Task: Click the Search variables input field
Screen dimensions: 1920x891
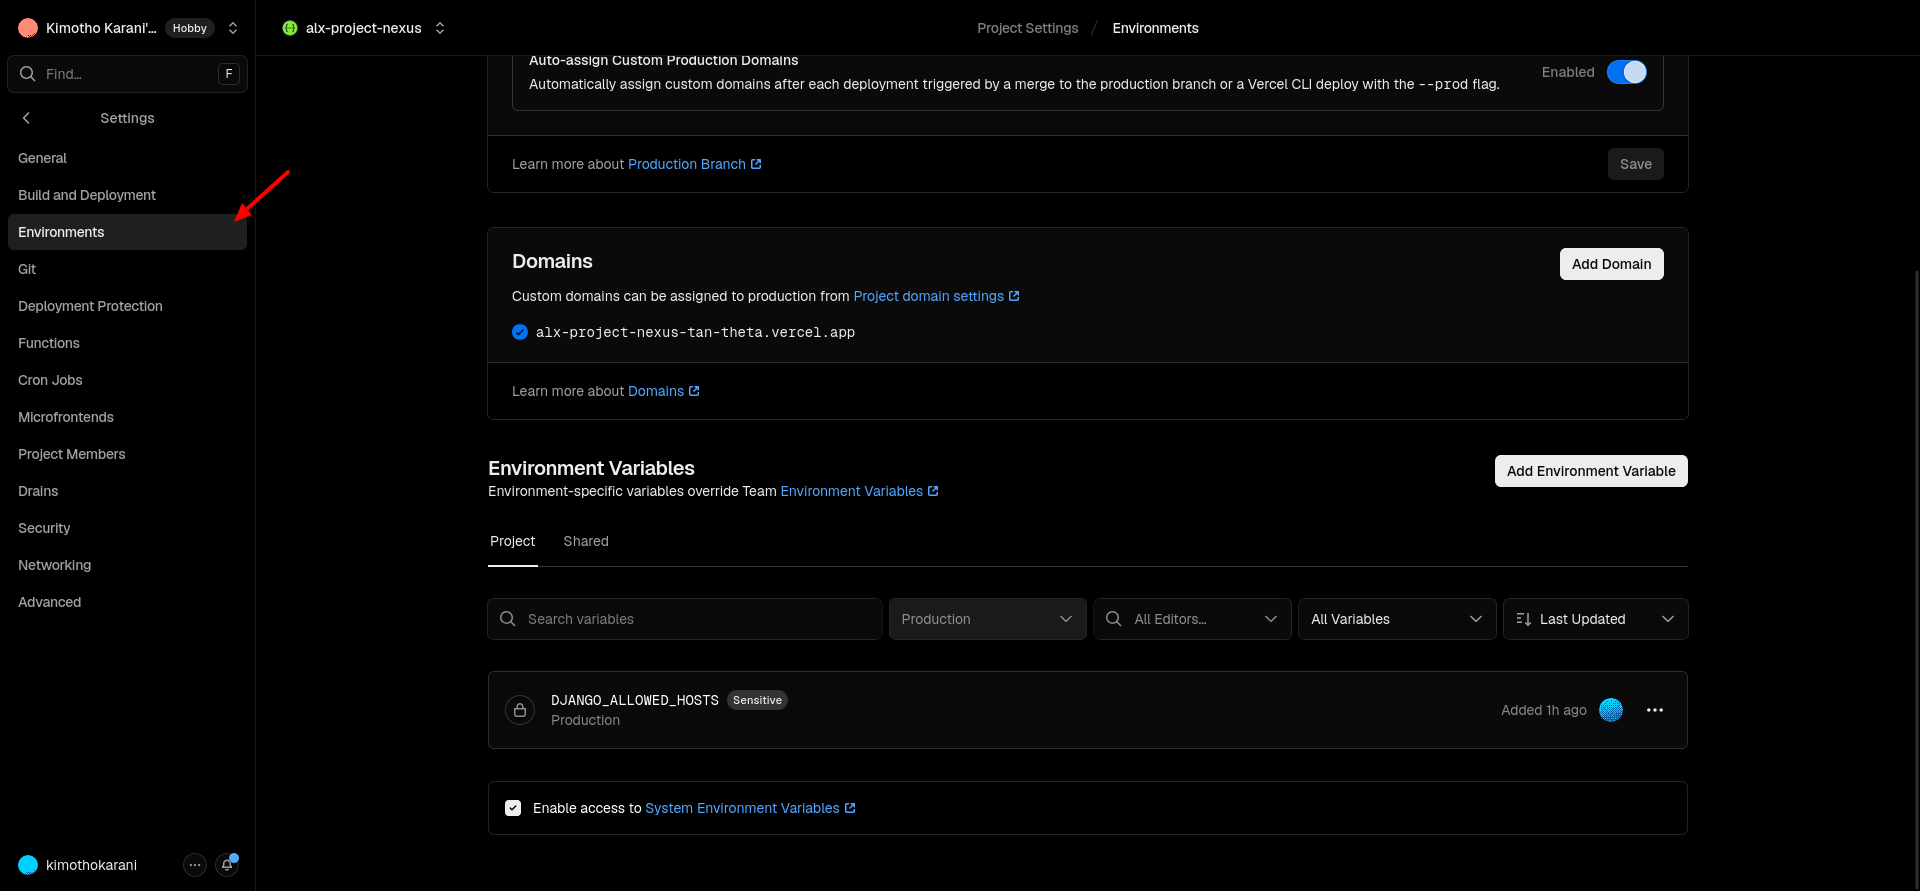Action: pos(685,619)
